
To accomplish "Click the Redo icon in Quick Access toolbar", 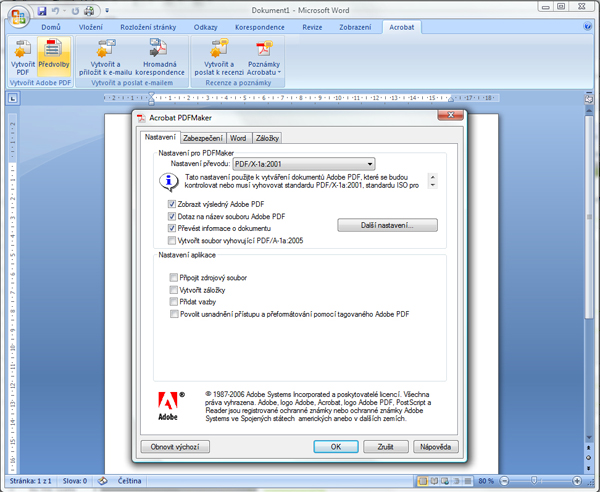I will [x=75, y=11].
